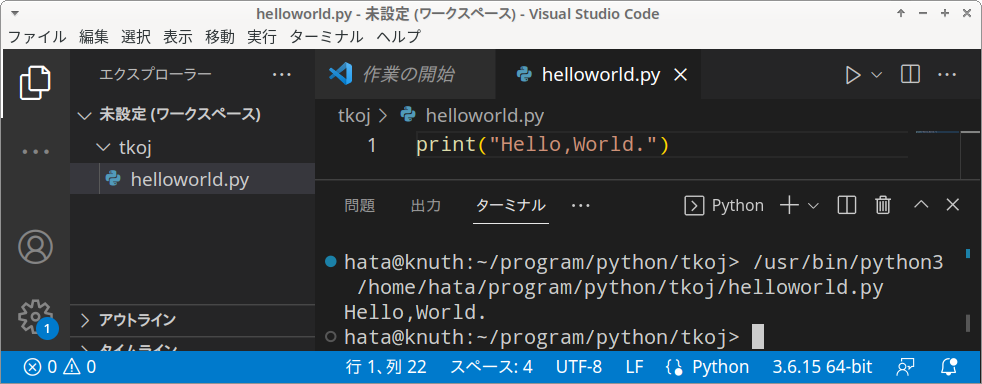Open helloworld.py in the explorer tree
Viewport: 982px width, 384px height.
coord(192,180)
